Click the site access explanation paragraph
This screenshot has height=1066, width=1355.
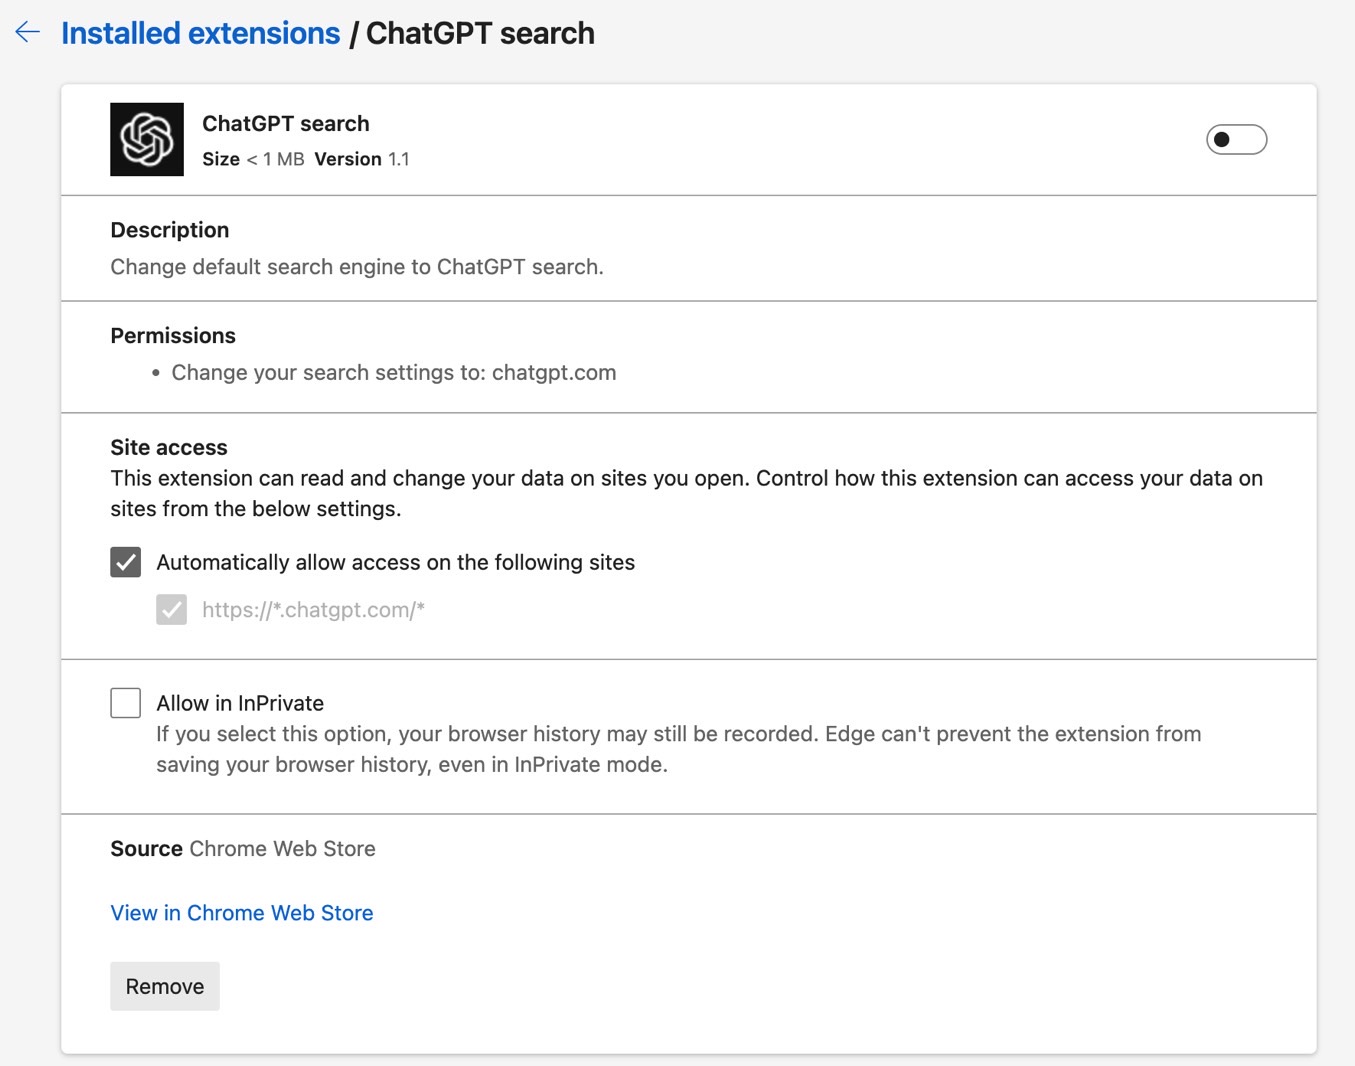pyautogui.click(x=686, y=493)
